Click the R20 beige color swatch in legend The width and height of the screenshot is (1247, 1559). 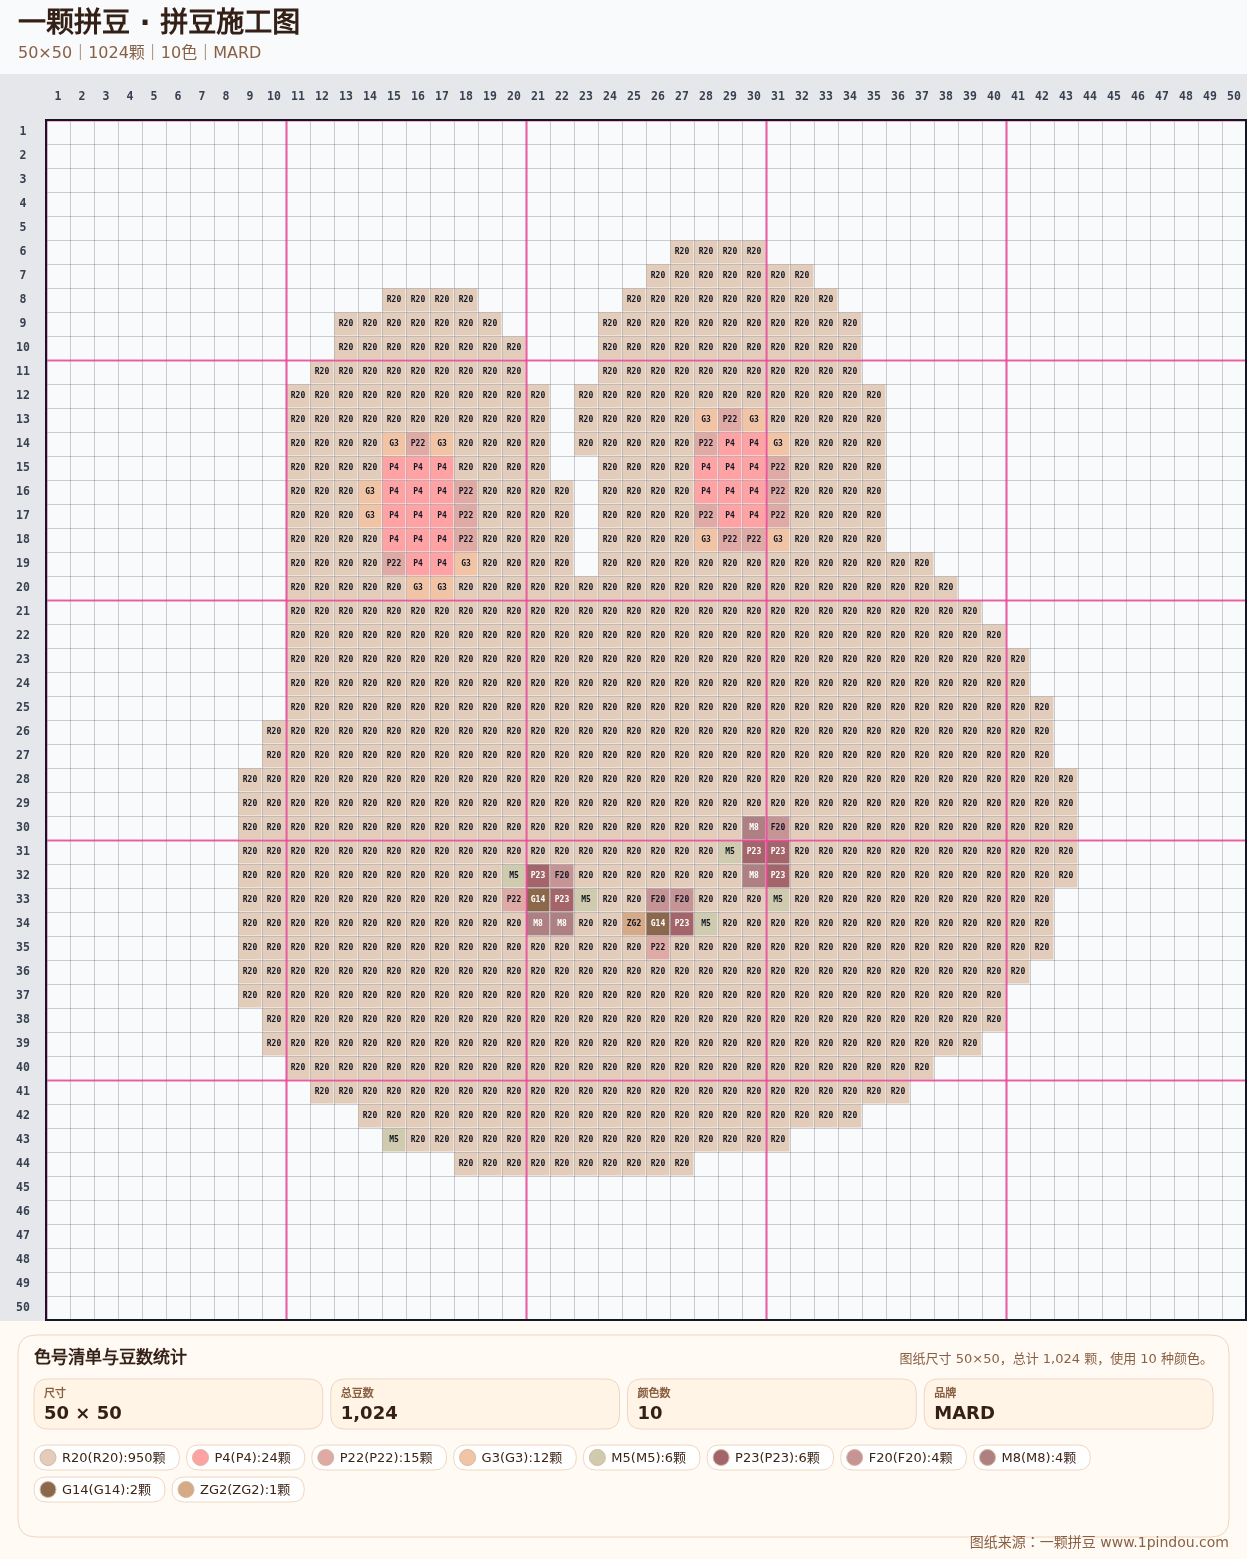click(x=48, y=1458)
